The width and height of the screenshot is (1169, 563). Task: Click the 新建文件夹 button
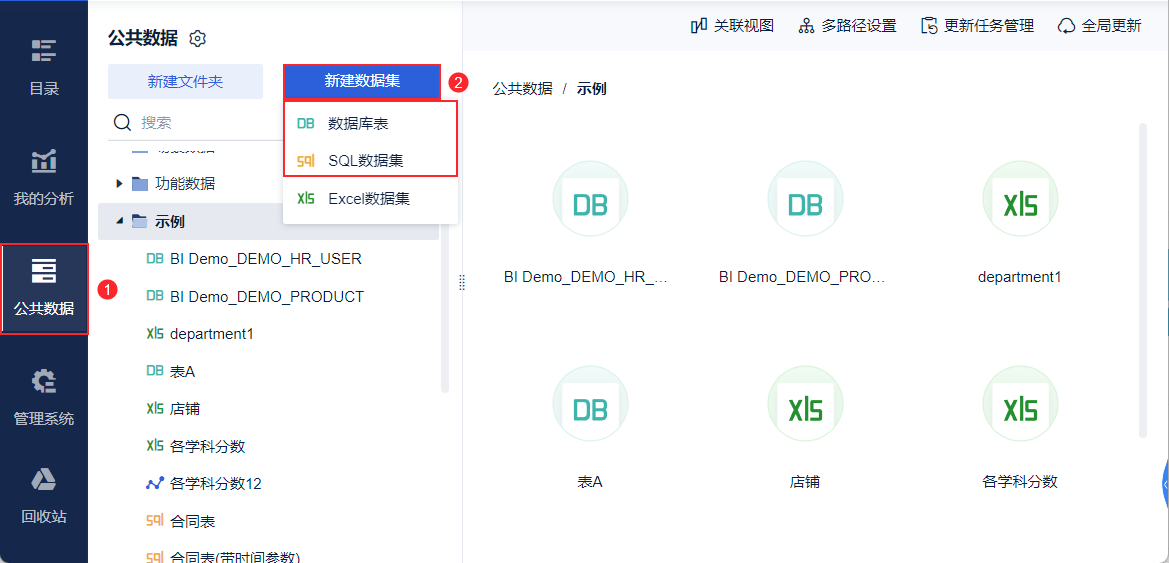click(185, 82)
